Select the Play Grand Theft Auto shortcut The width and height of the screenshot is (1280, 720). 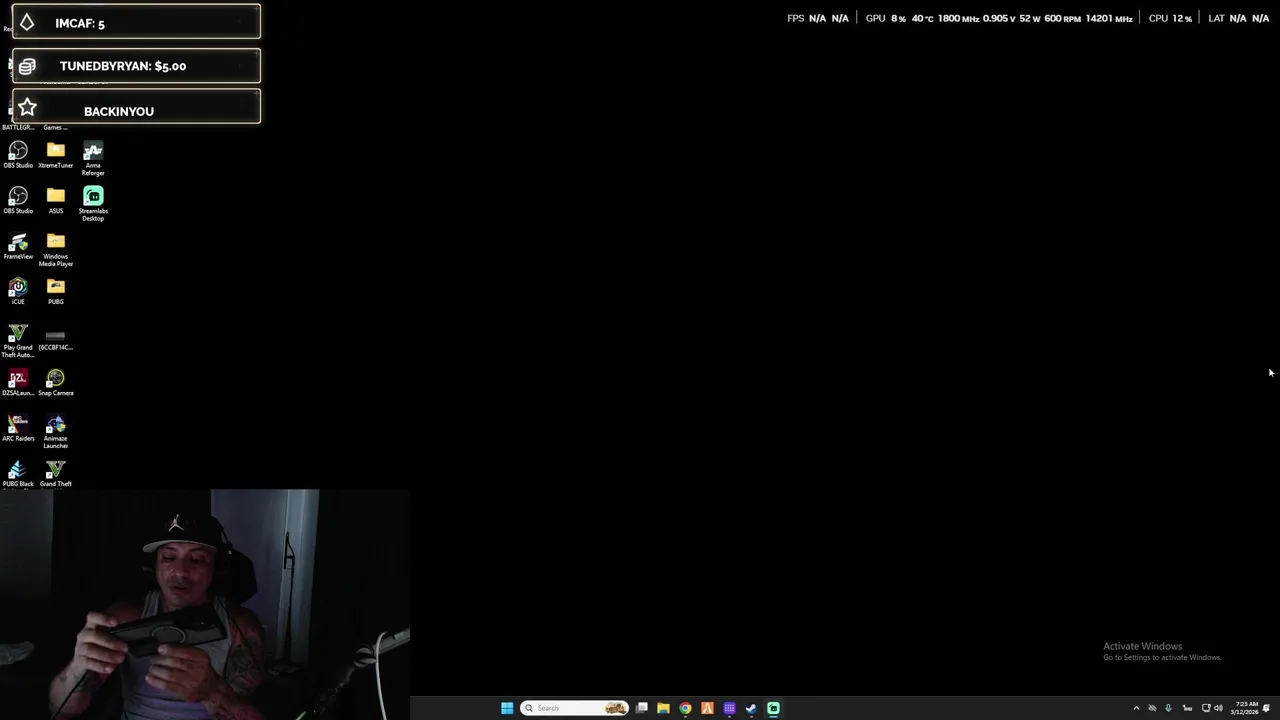coord(18,340)
